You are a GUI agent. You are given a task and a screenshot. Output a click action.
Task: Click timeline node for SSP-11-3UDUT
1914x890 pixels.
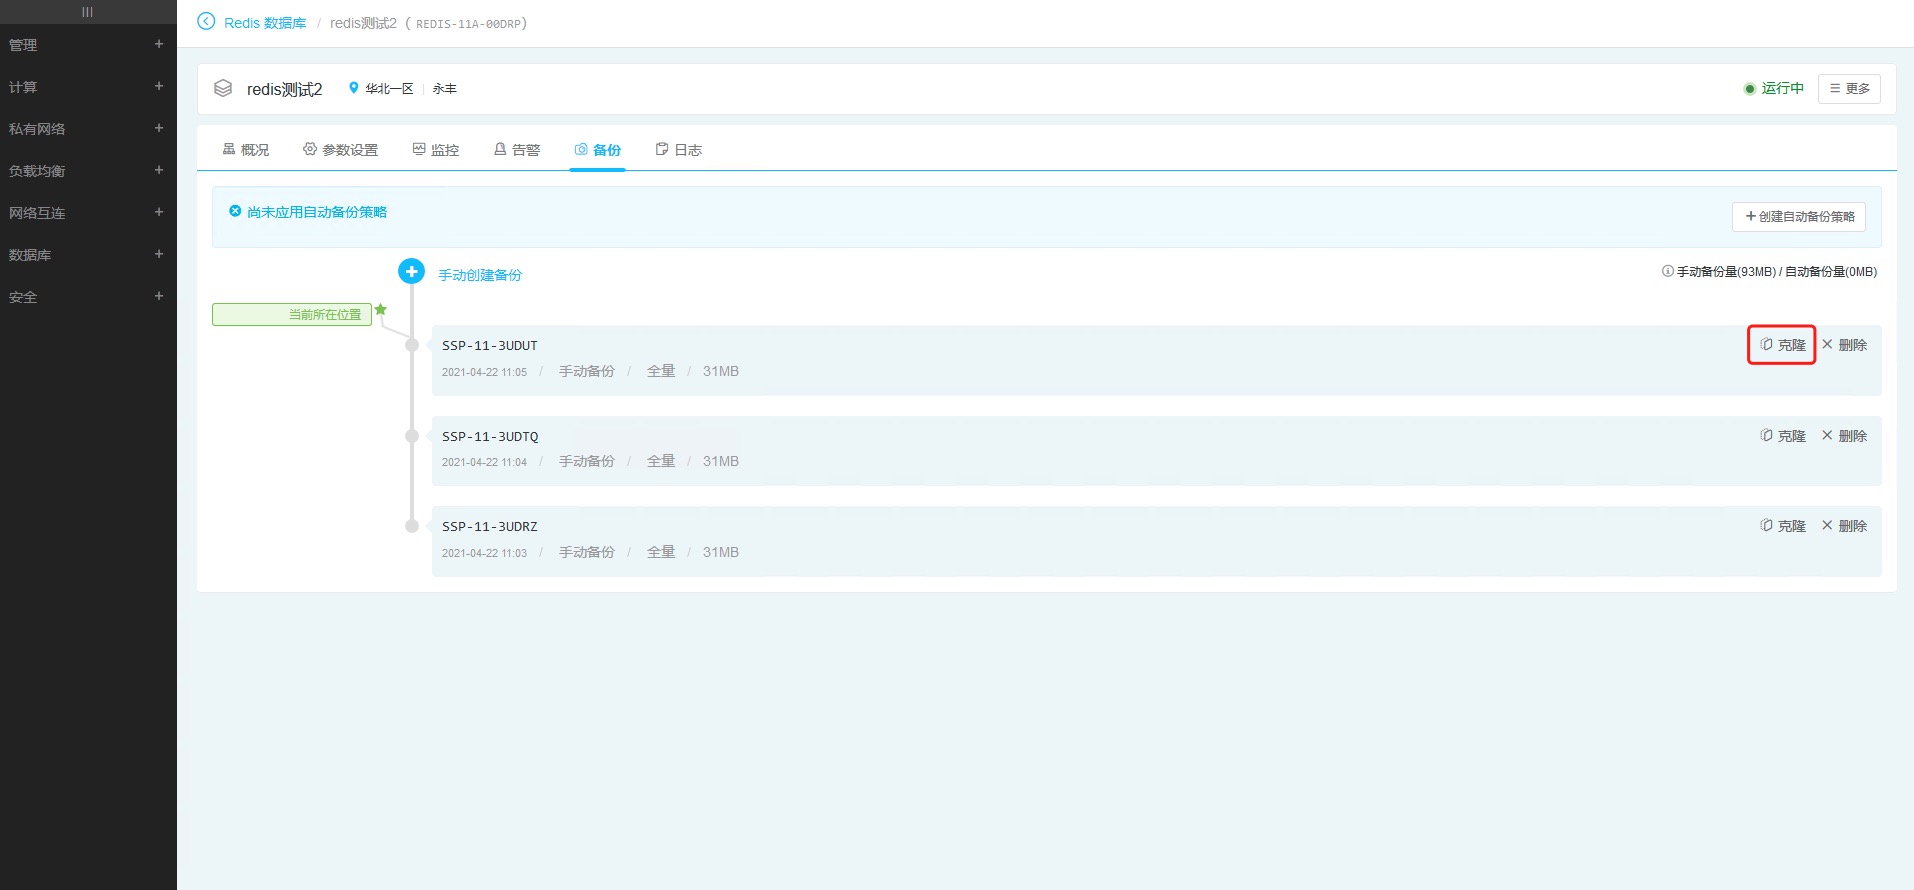[412, 345]
